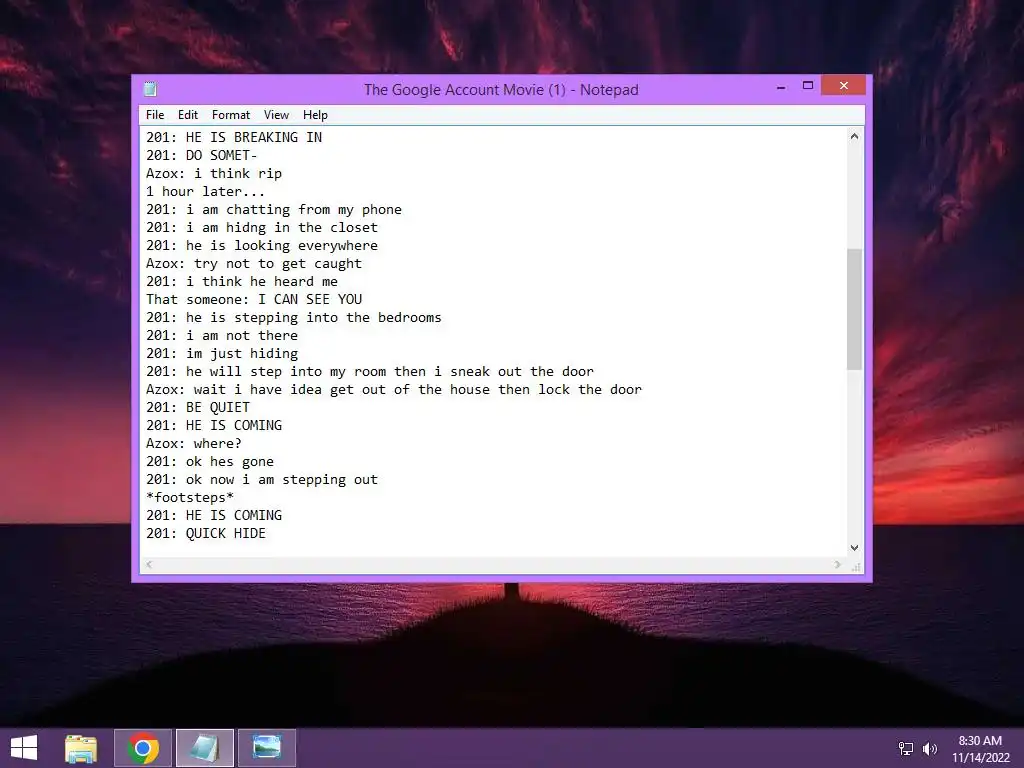Click the clock showing 8:30 AM
The height and width of the screenshot is (768, 1024).
[x=980, y=741]
